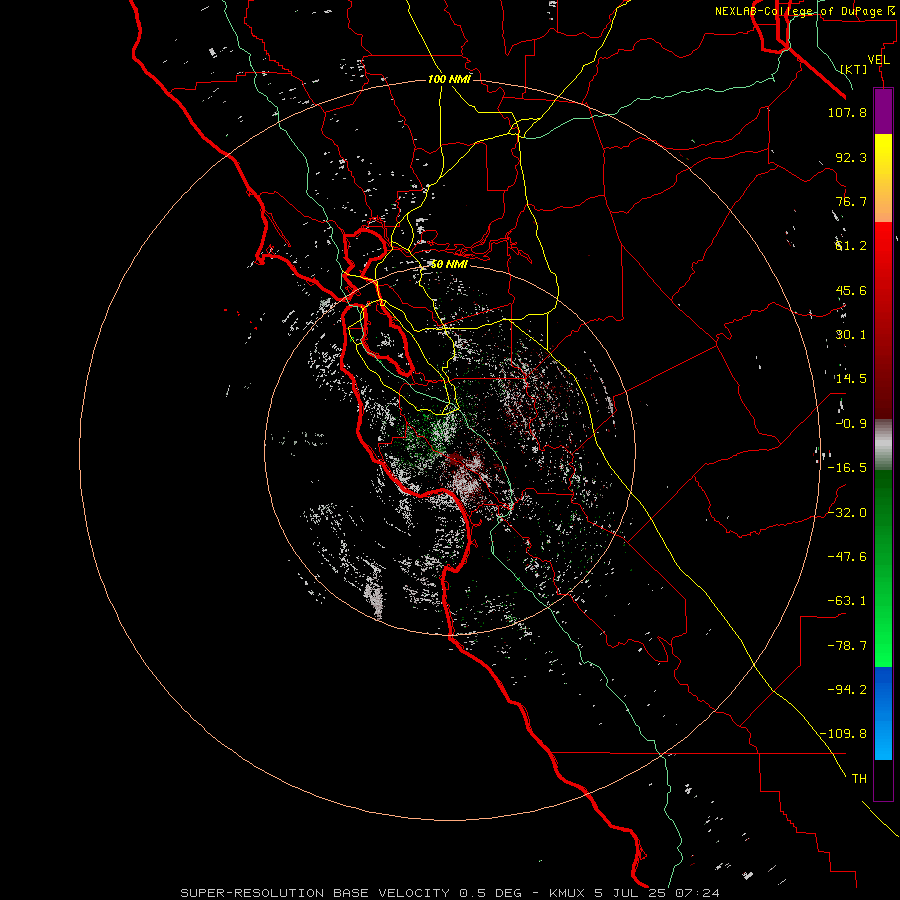This screenshot has width=900, height=900.
Task: Select the -32.0 velocity scale value
Action: tap(847, 513)
